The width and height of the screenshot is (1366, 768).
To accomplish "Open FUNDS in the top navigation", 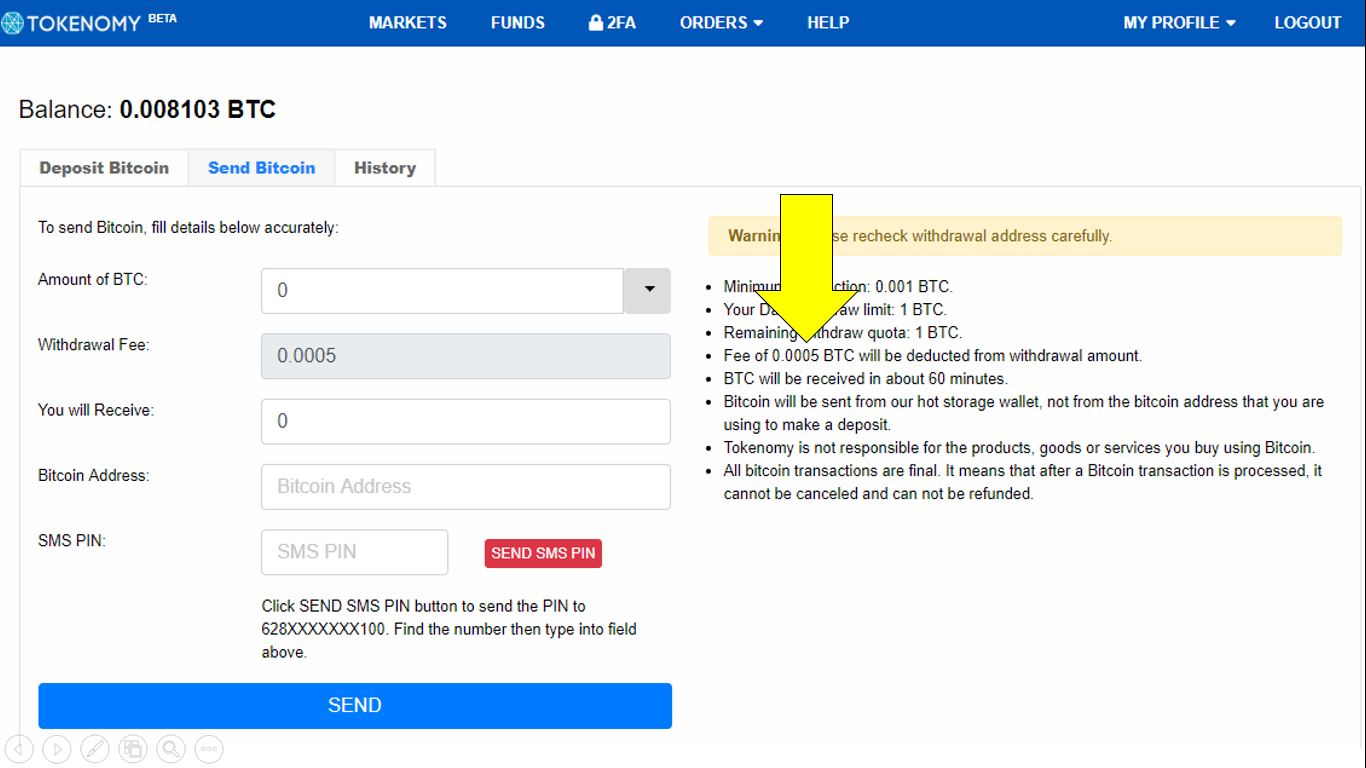I will (x=518, y=22).
